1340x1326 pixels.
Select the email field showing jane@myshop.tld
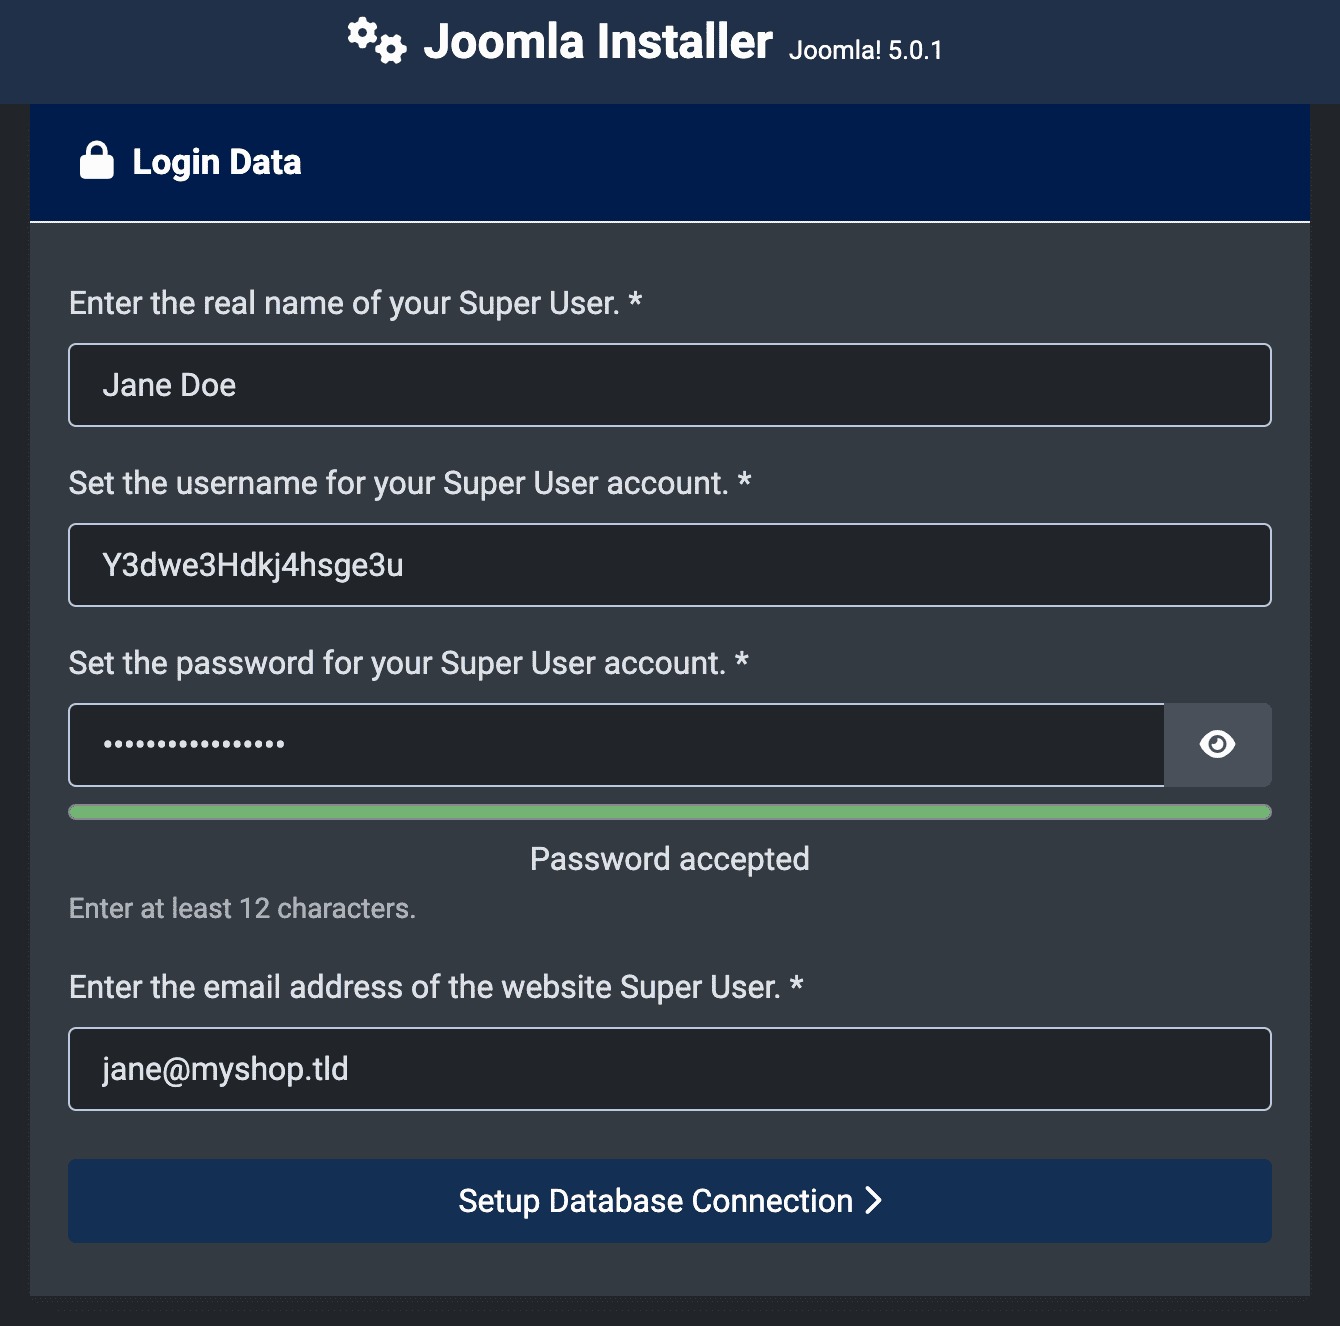[670, 1069]
